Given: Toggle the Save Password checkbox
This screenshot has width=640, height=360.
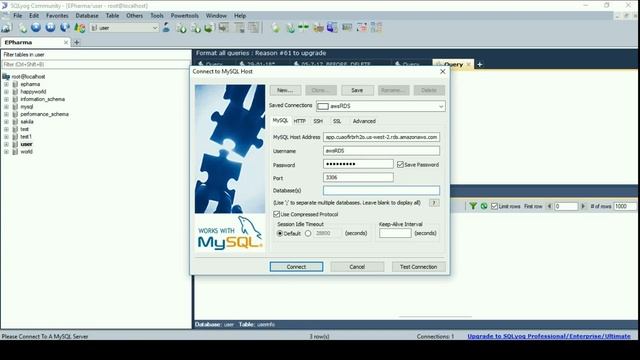Looking at the screenshot, I should [400, 164].
